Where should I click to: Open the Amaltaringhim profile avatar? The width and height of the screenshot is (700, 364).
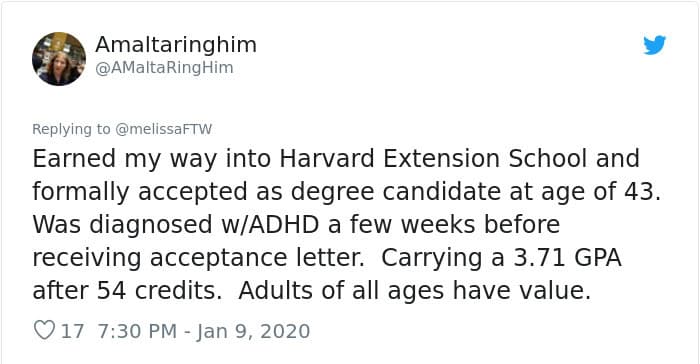59,59
